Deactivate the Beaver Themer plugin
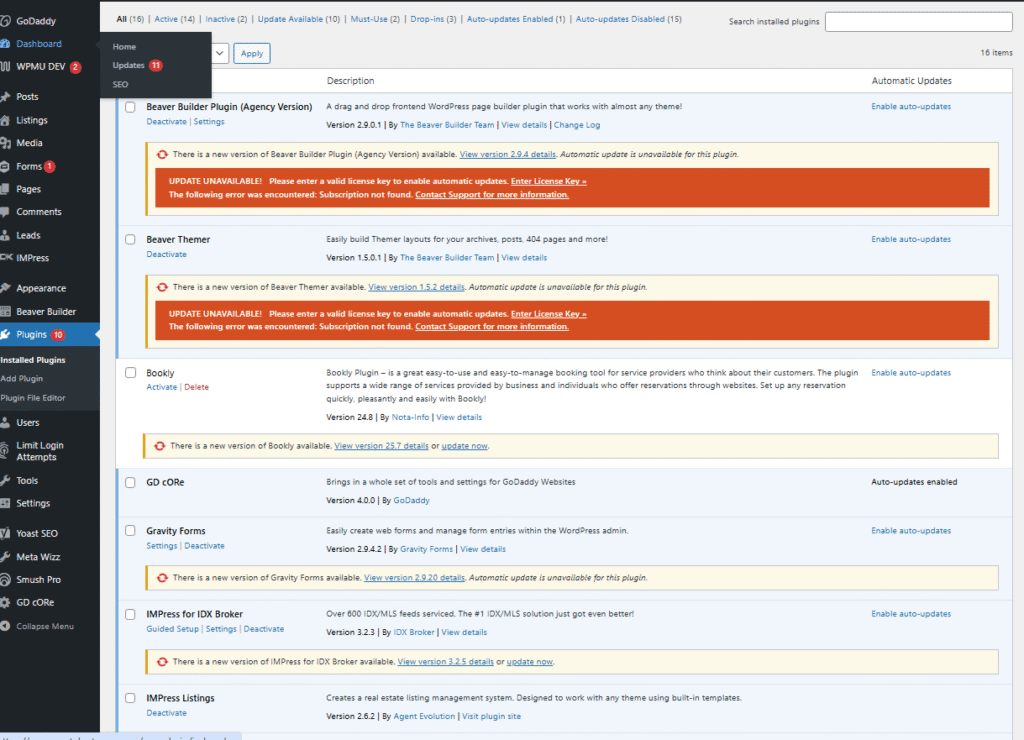The width and height of the screenshot is (1024, 740). [x=167, y=255]
